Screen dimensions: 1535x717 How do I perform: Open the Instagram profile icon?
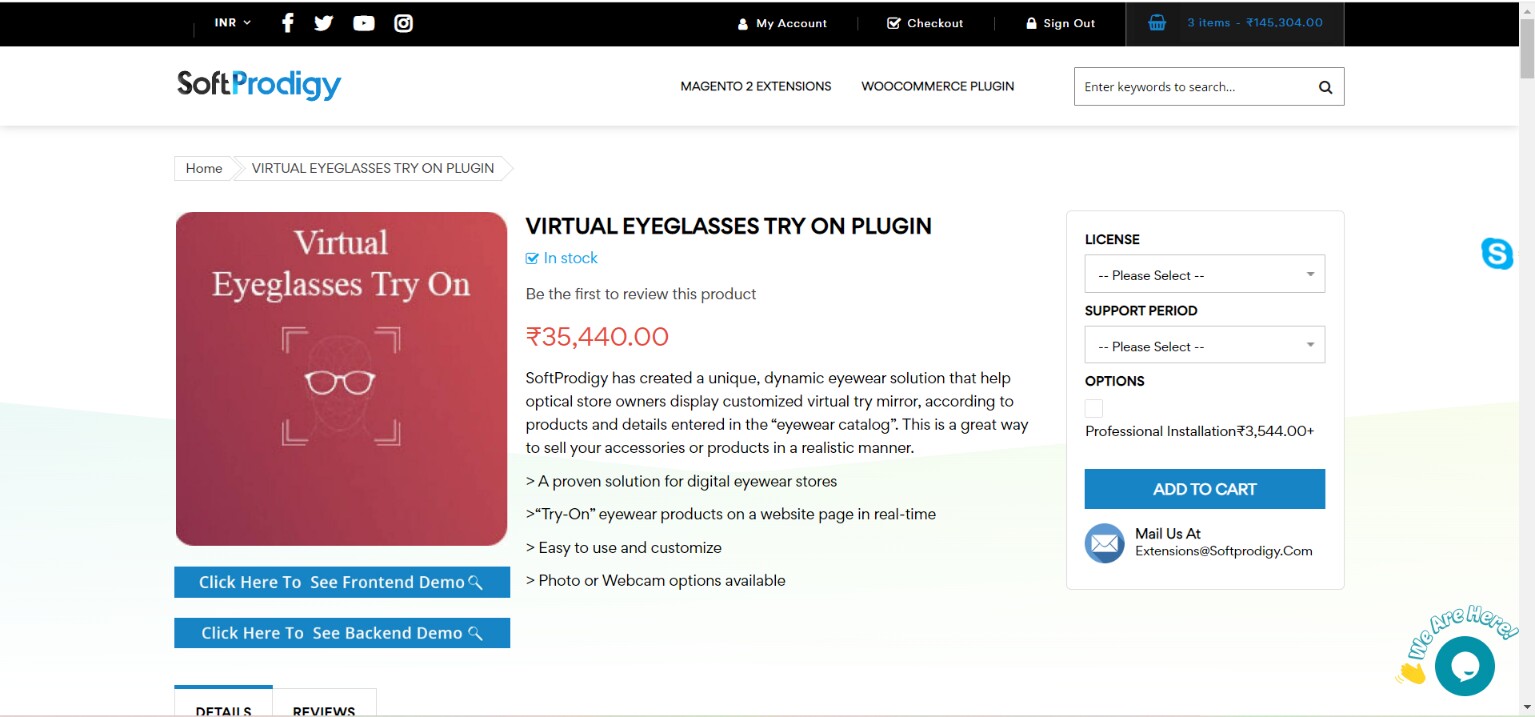point(402,22)
